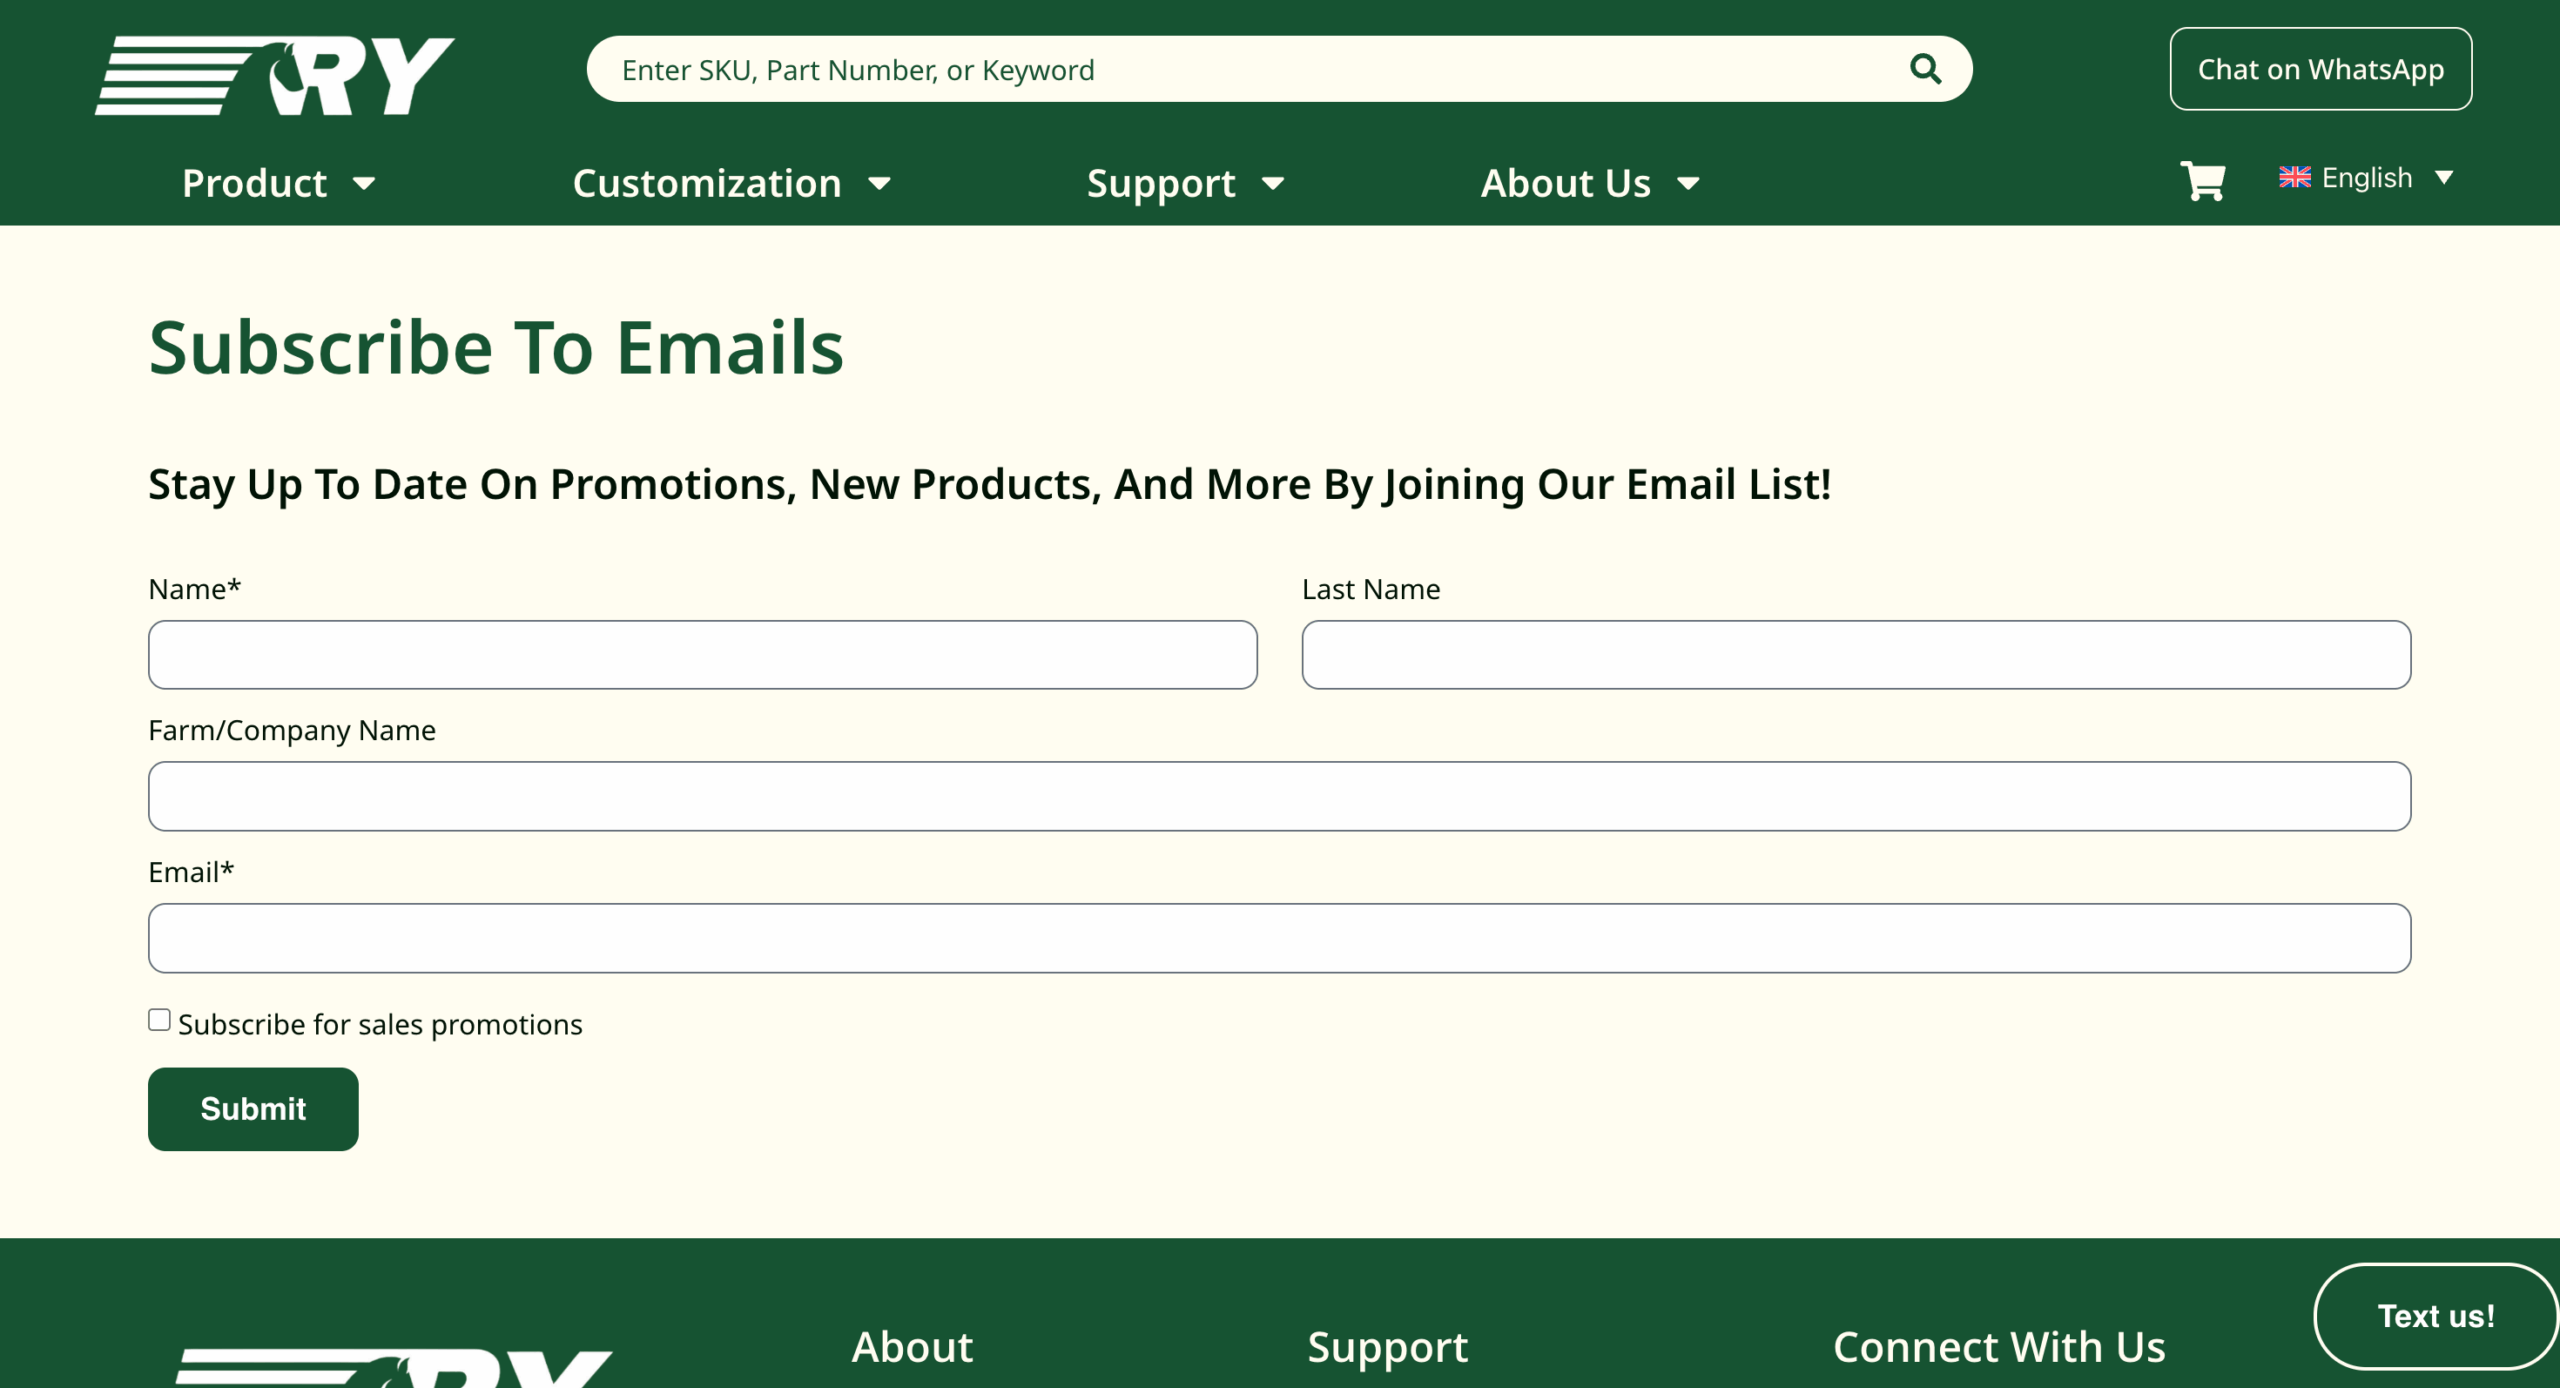2560x1388 pixels.
Task: Expand the Product dropdown arrow
Action: click(364, 184)
